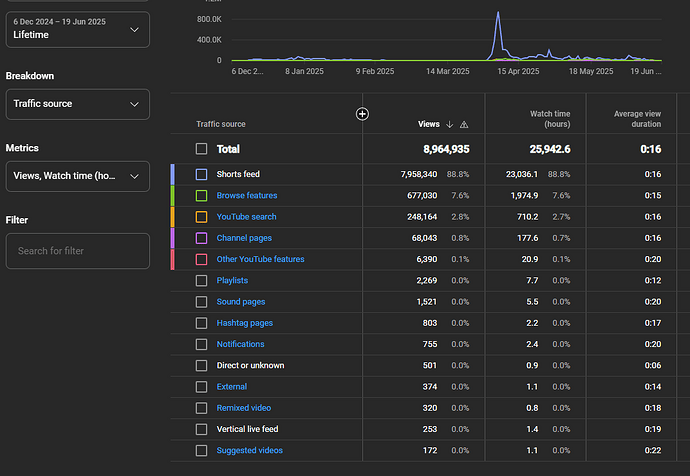This screenshot has height=476, width=690.
Task: Click the Hashtag pages link
Action: (244, 323)
